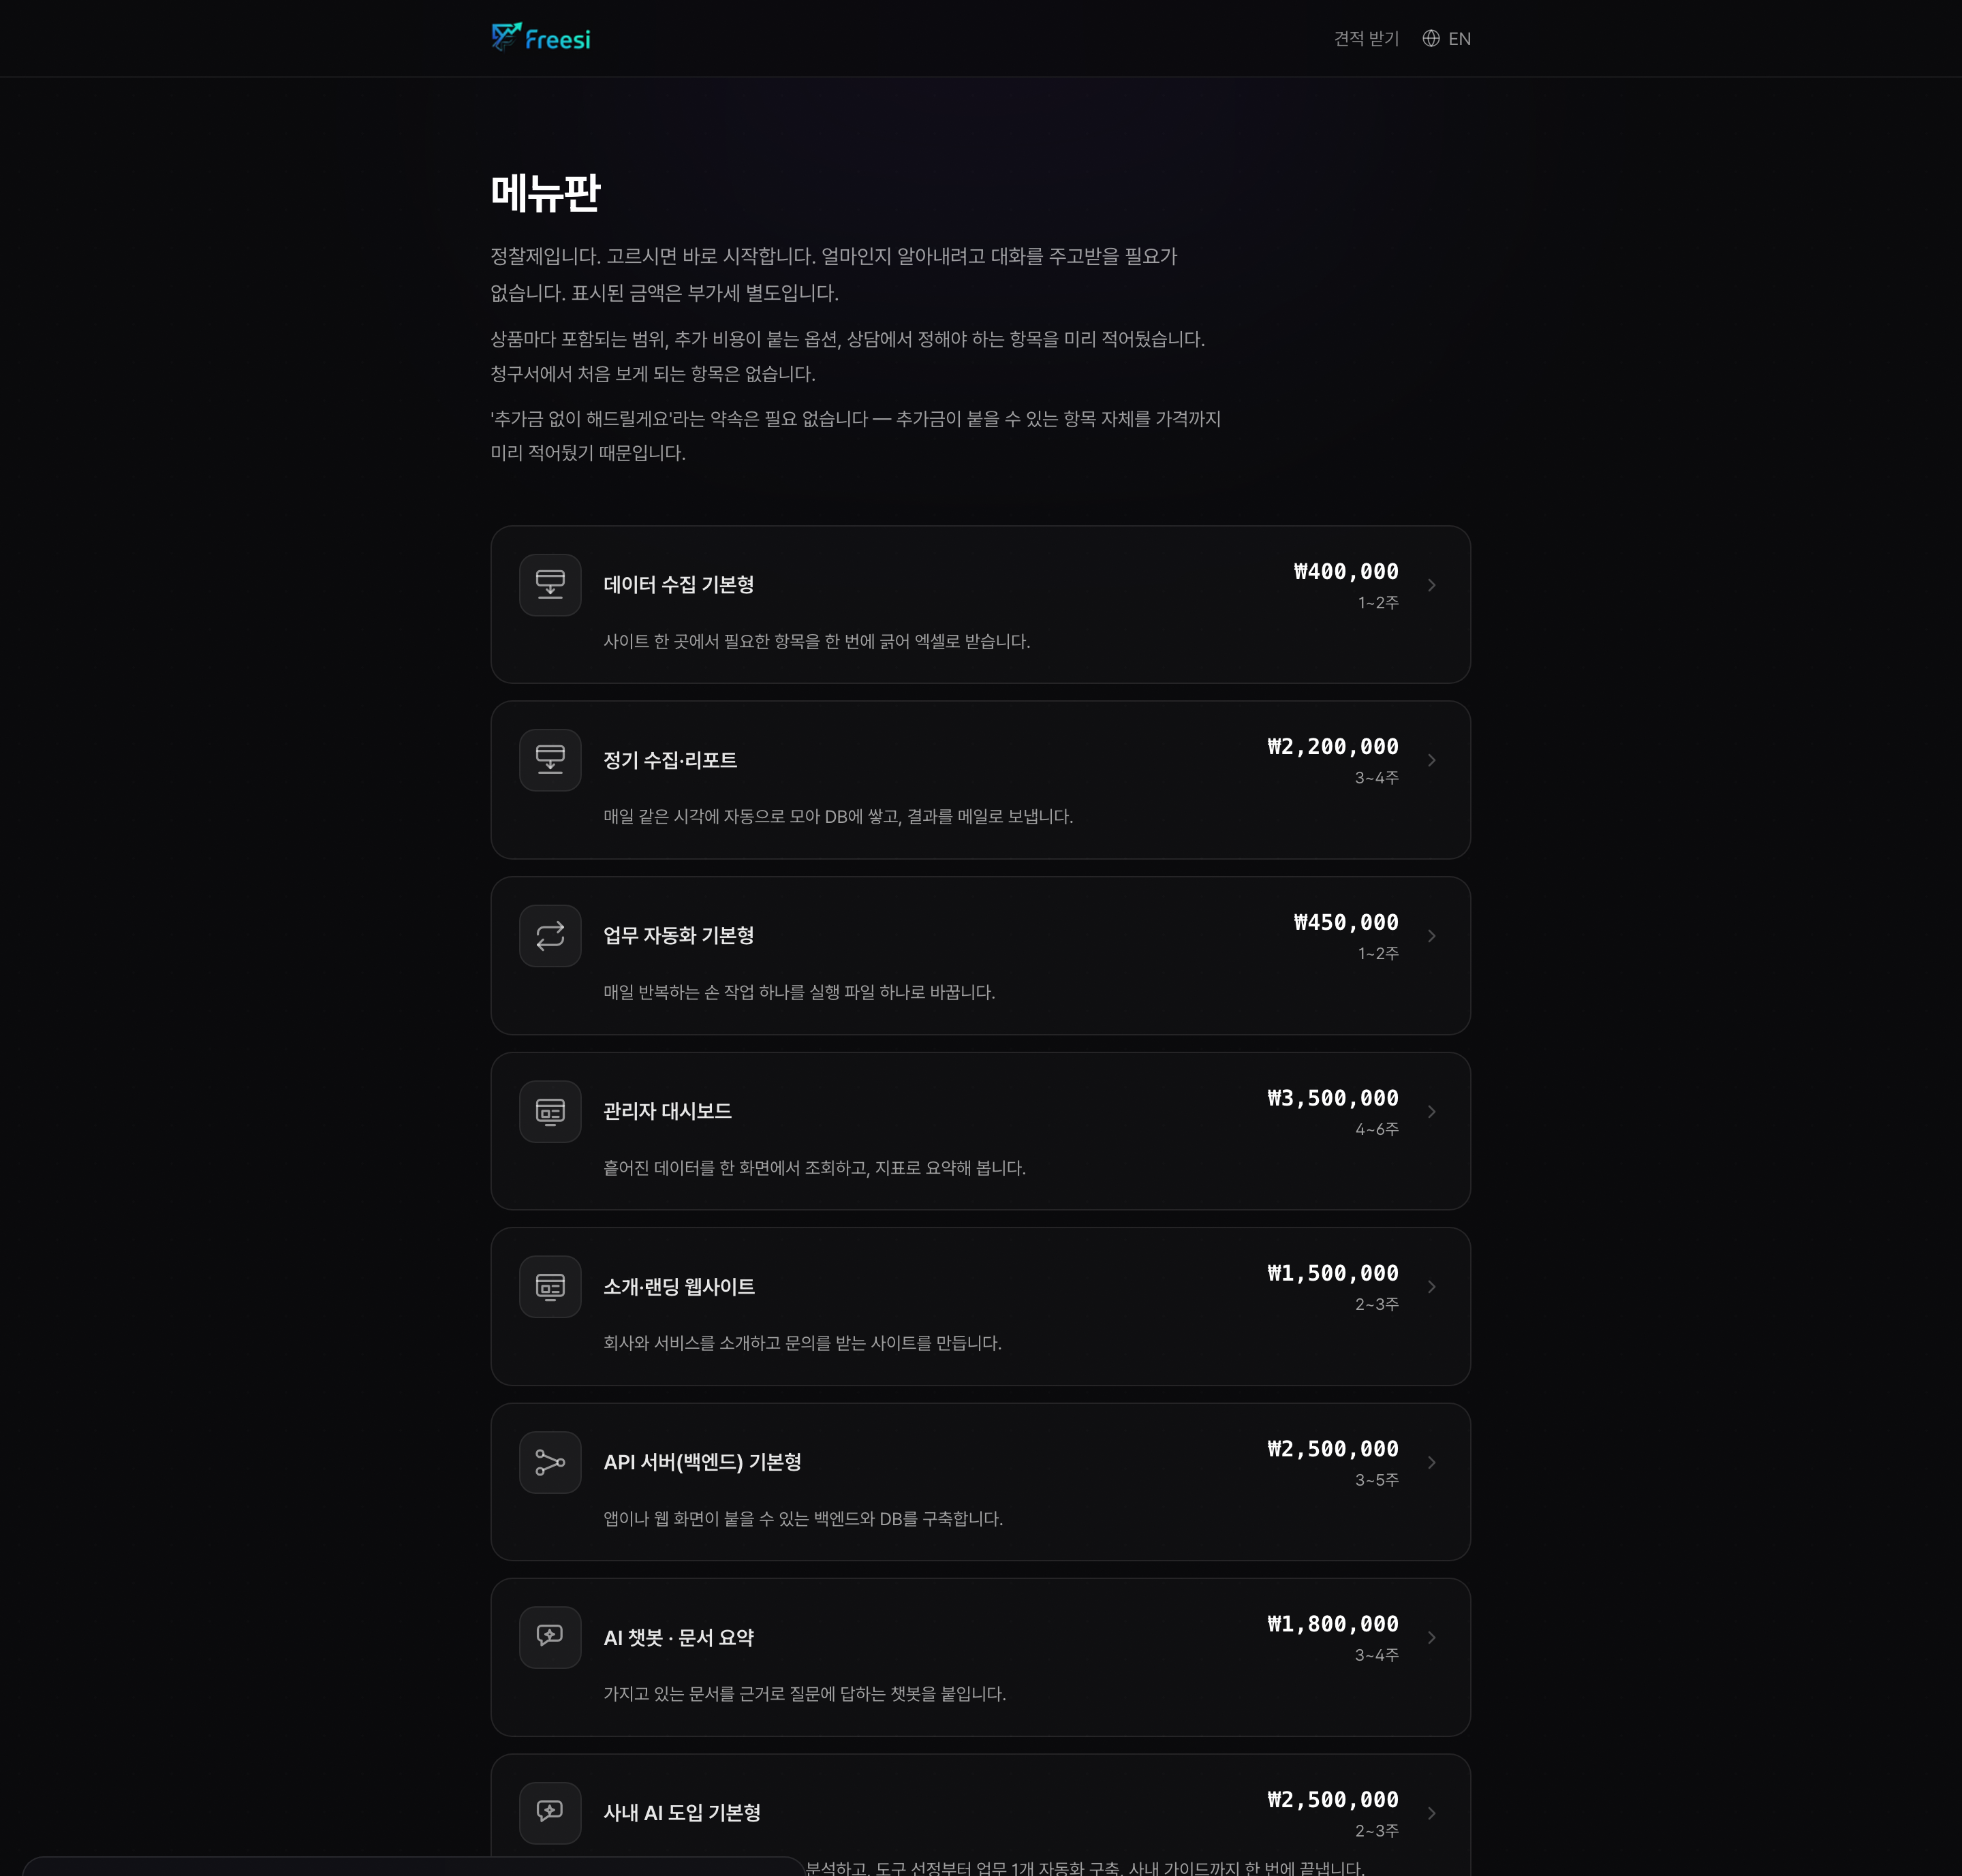
Task: Click the 업무 자동화 기본형 loop icon
Action: pyautogui.click(x=550, y=936)
